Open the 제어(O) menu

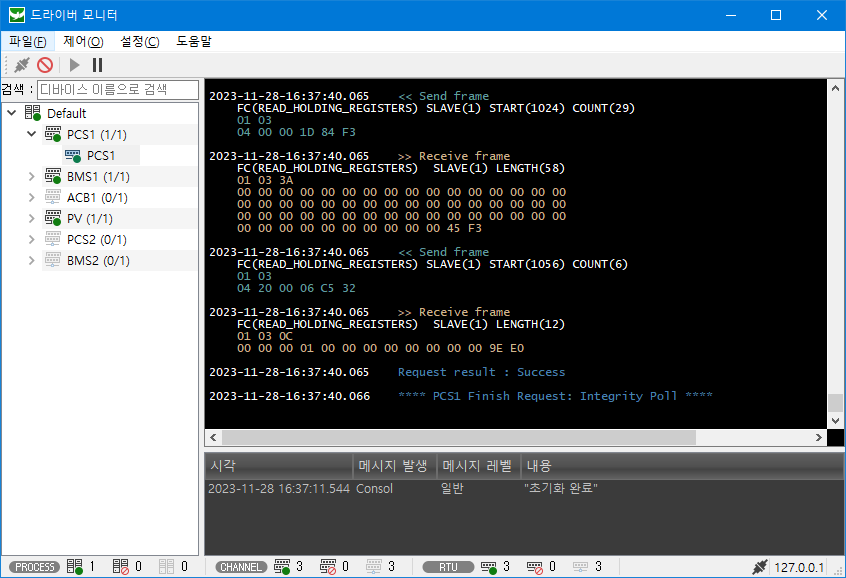(x=83, y=42)
